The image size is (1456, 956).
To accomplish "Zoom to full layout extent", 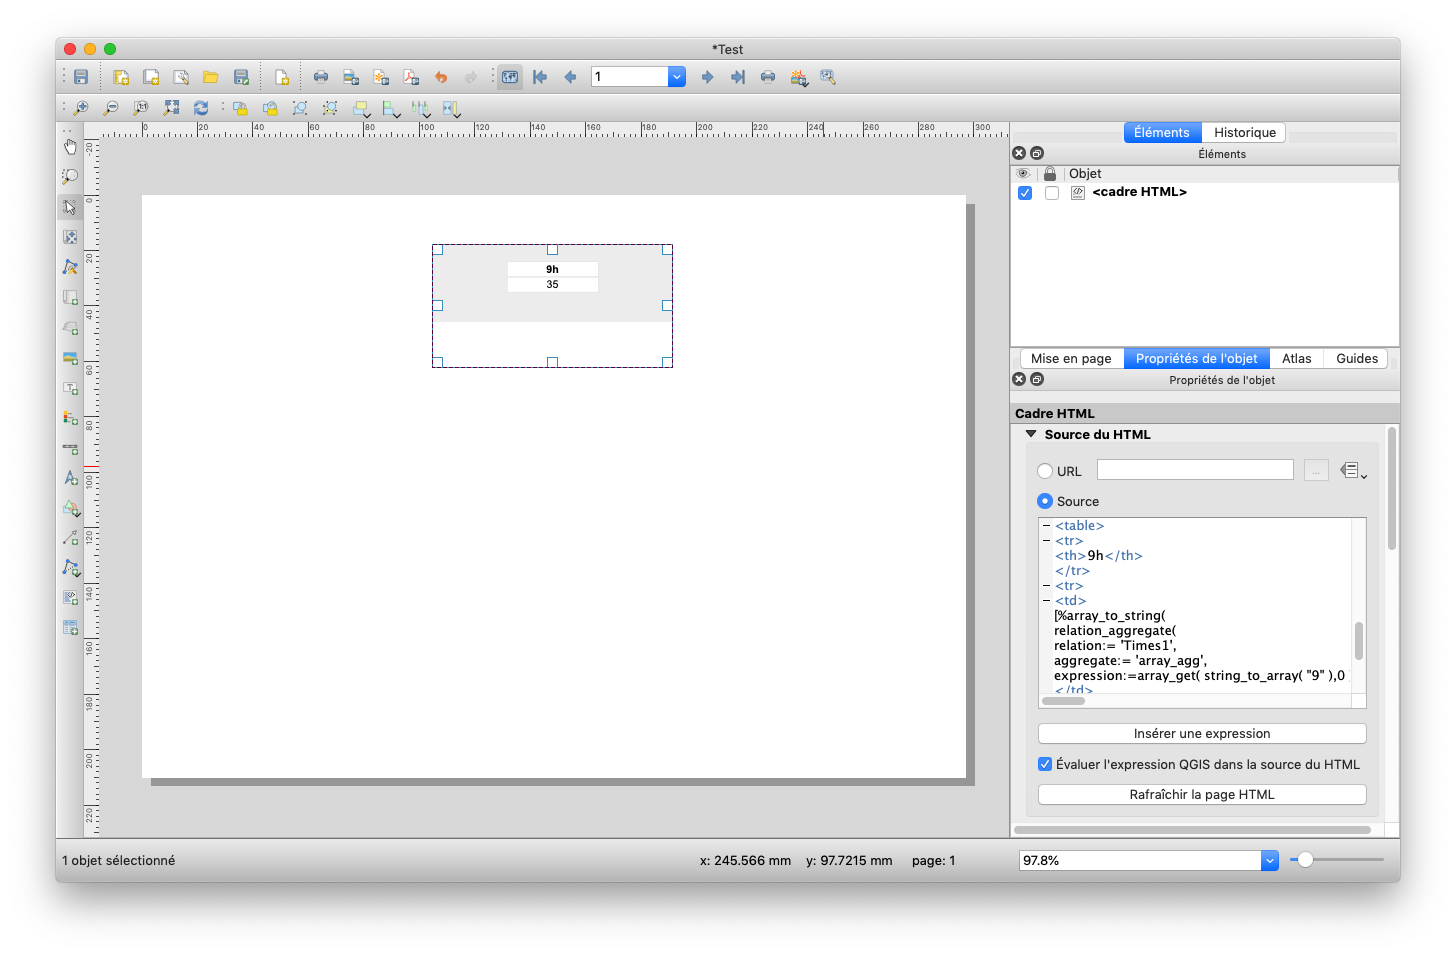I will (171, 108).
